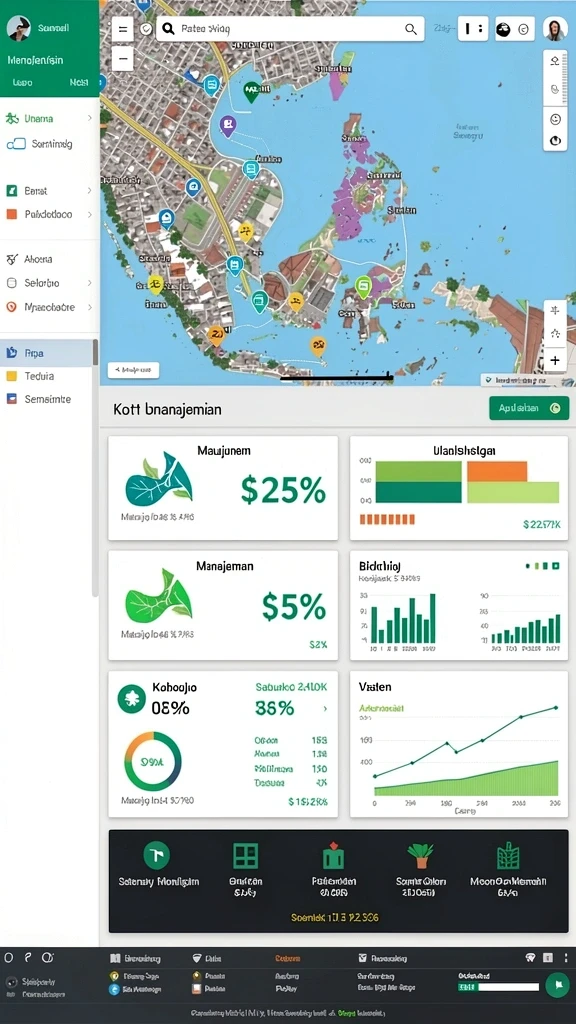Viewport: 576px width, 1024px height.
Task: Click the smiley face icon in the map toolbar
Action: (555, 119)
